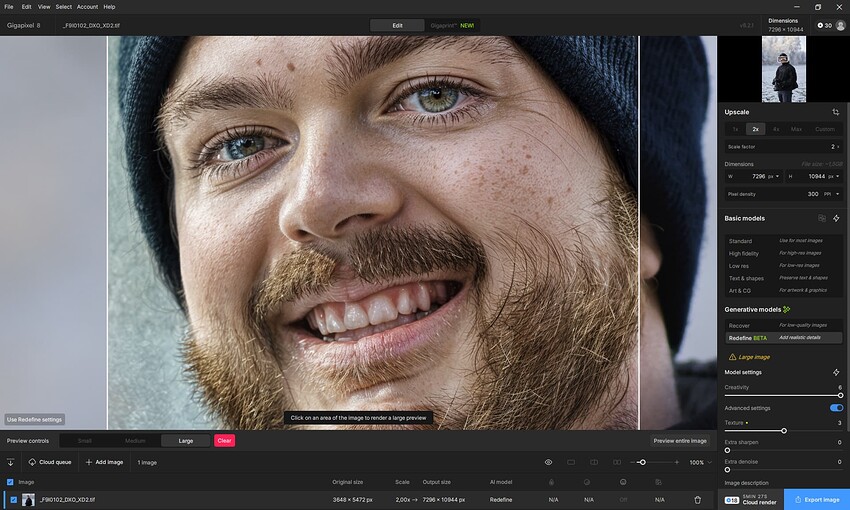Image resolution: width=850 pixels, height=510 pixels.
Task: Toggle the select-all Image header checkbox
Action: 11,482
